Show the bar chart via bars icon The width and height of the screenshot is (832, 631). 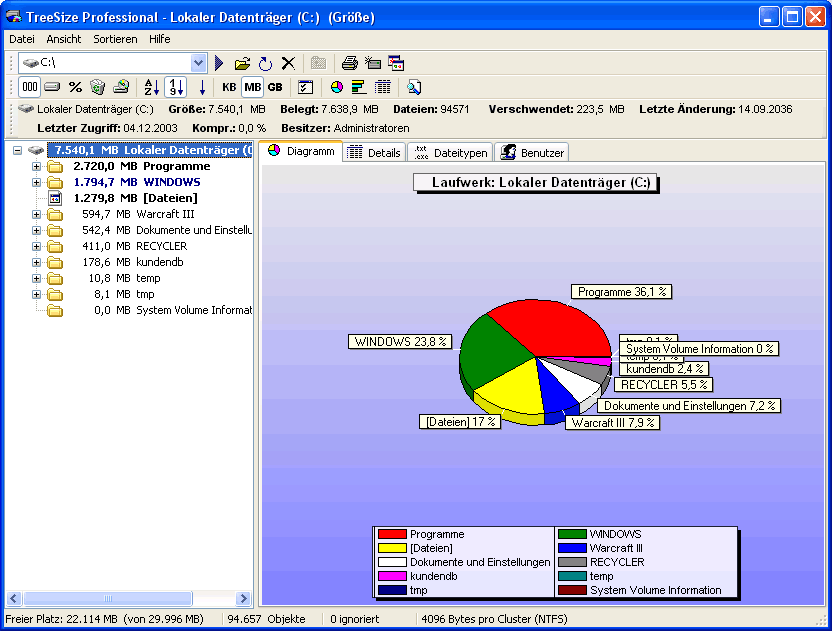[359, 87]
